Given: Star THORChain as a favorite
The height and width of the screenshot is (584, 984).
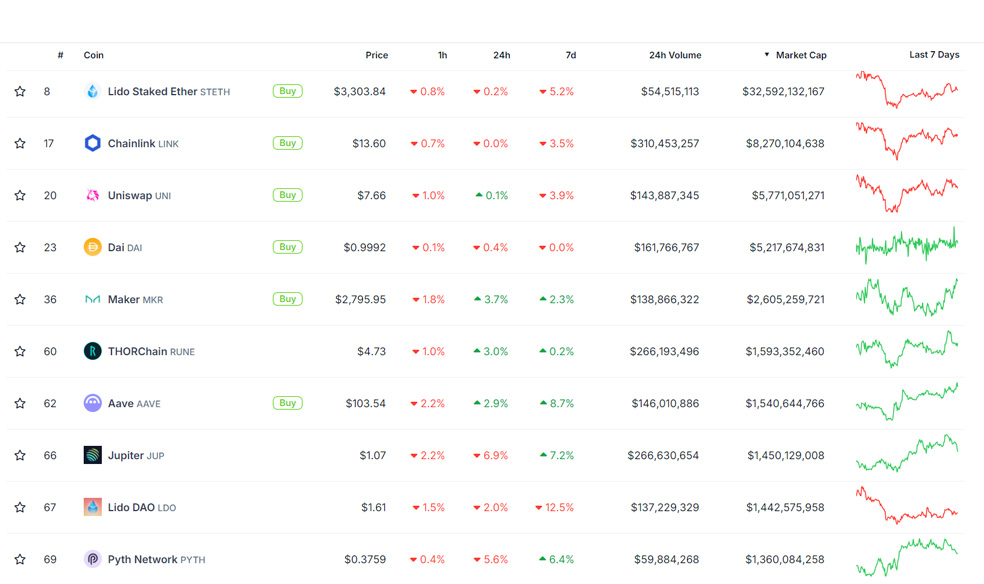Looking at the screenshot, I should coord(20,351).
